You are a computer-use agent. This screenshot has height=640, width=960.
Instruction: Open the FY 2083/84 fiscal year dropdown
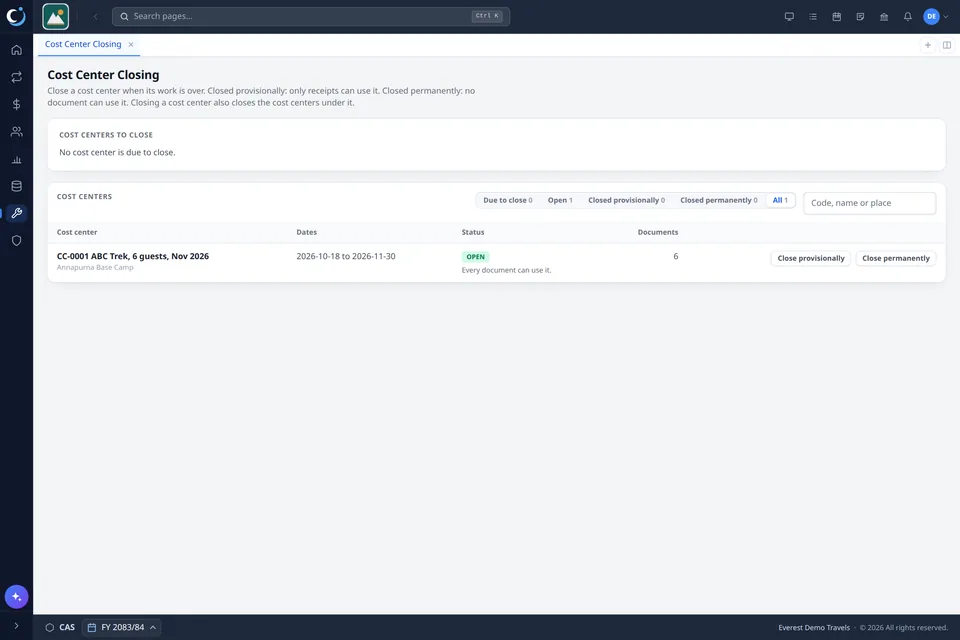[121, 627]
